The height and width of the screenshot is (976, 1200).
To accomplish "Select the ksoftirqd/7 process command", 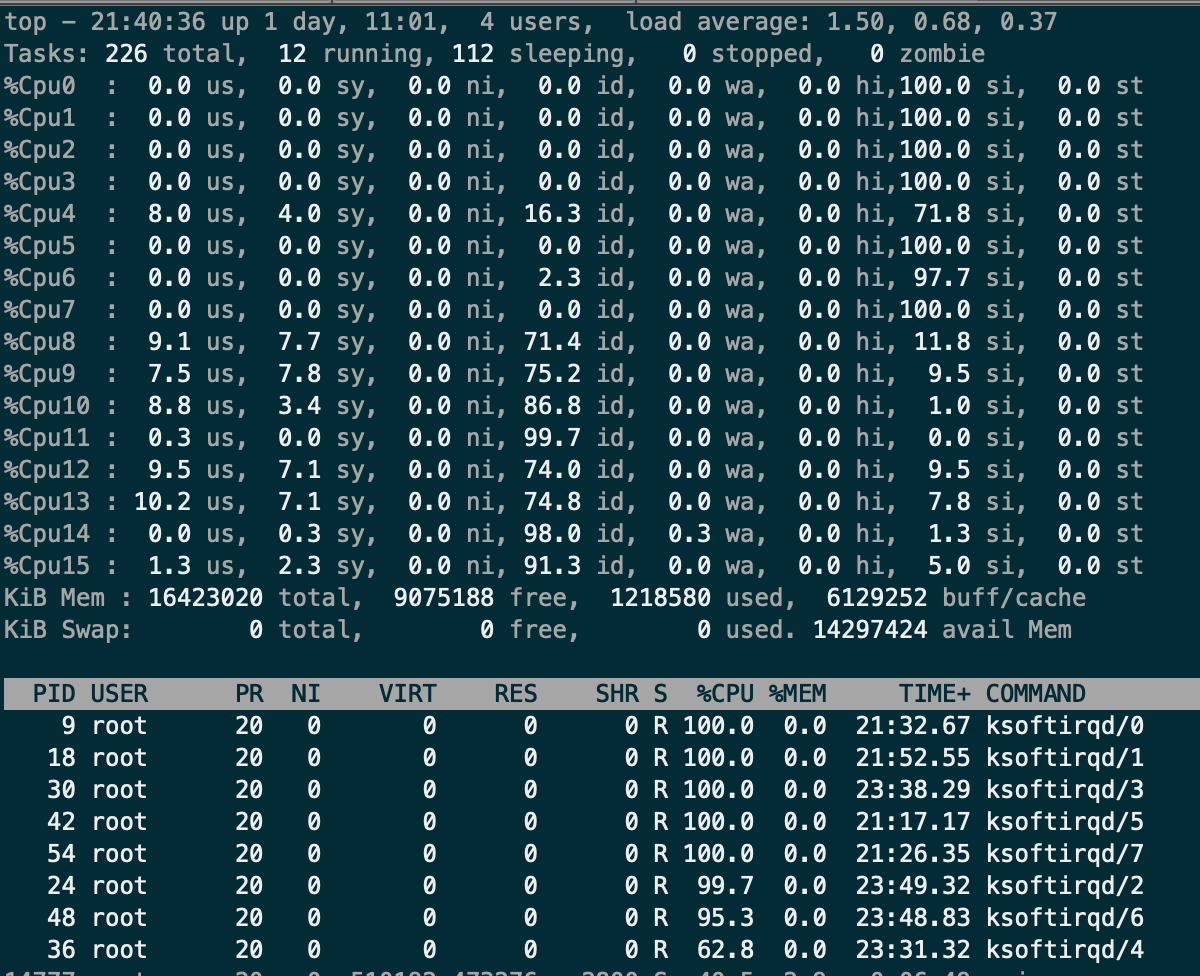I will click(x=1065, y=854).
